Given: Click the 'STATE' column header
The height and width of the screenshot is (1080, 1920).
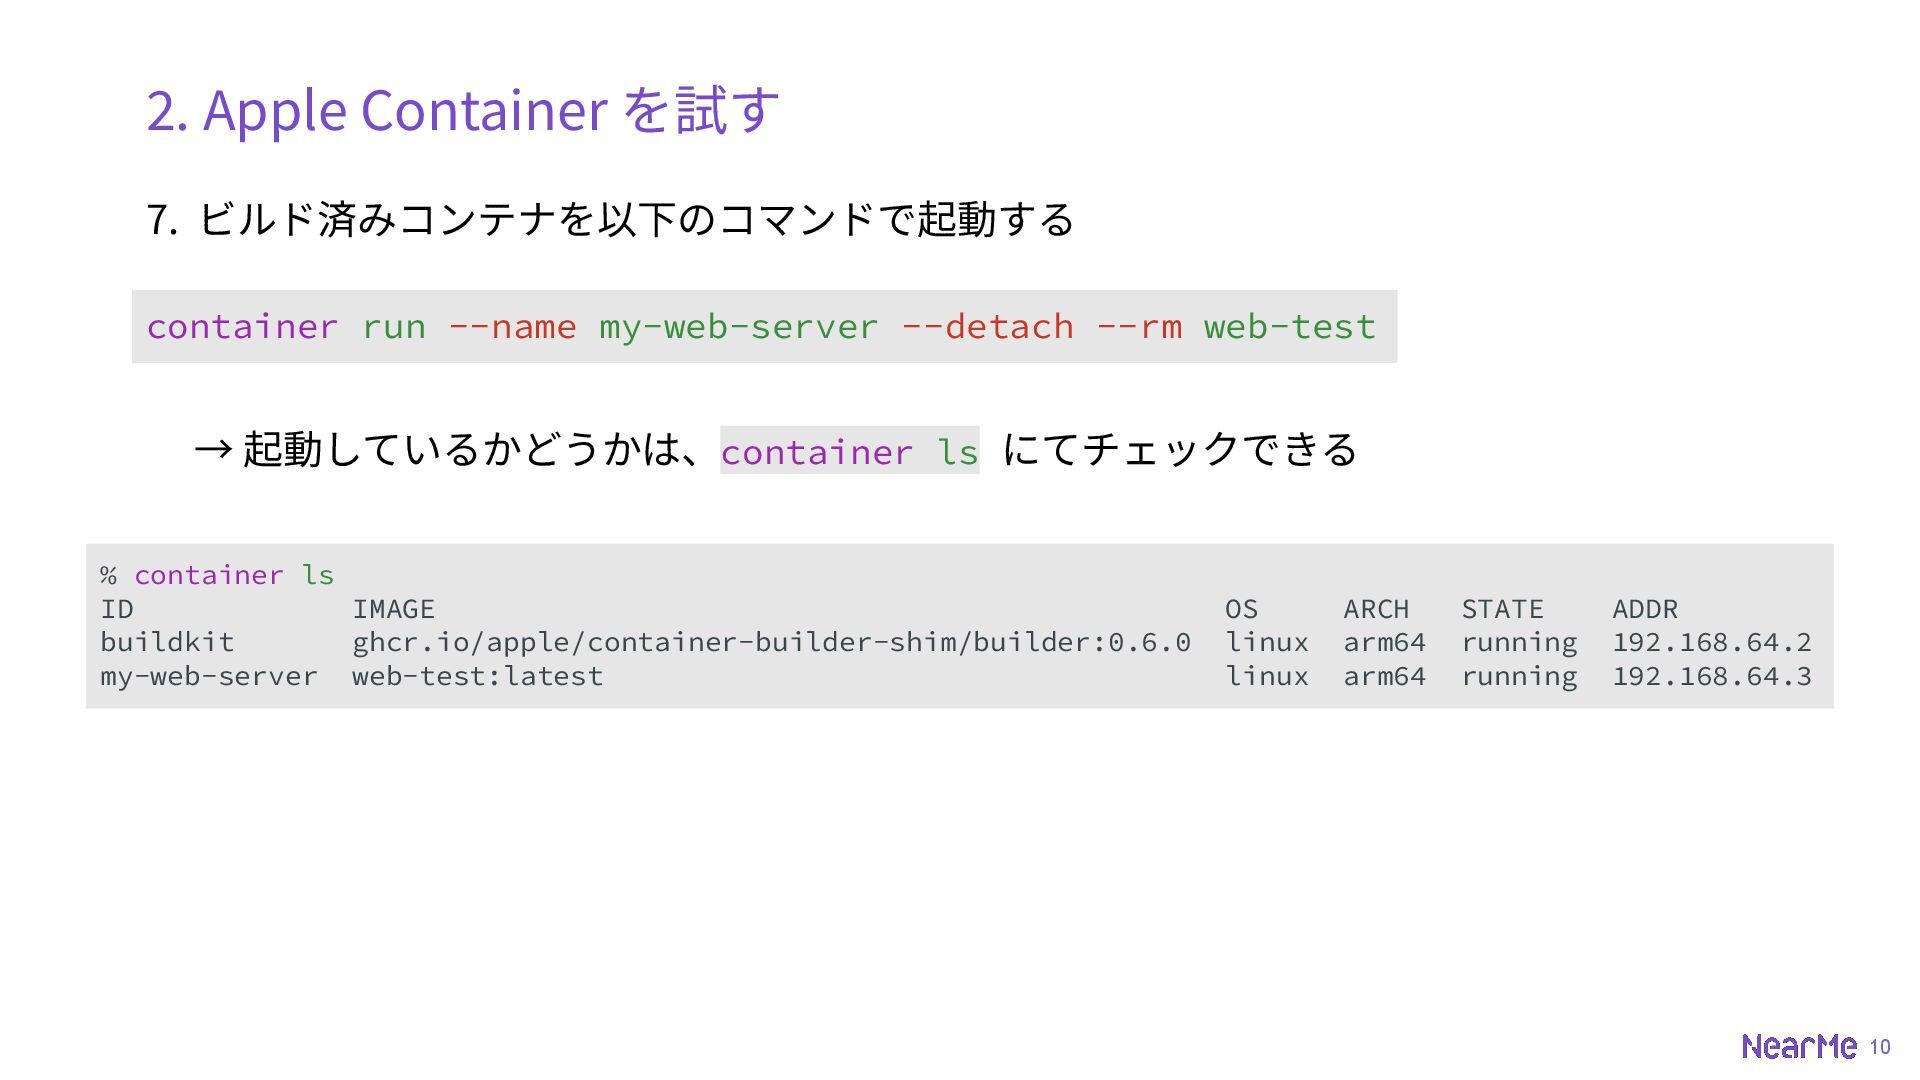Looking at the screenshot, I should click(1502, 609).
